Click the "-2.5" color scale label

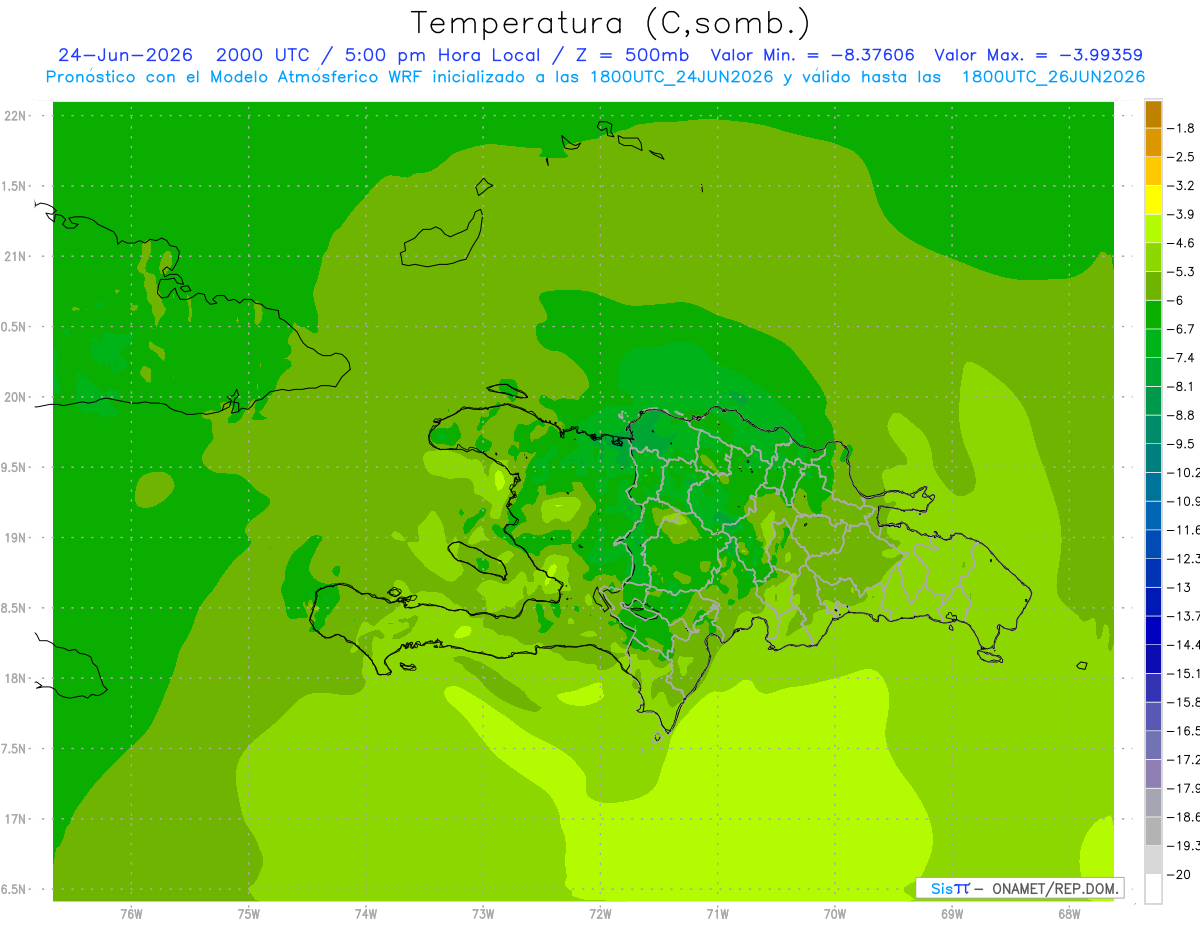pyautogui.click(x=1181, y=157)
